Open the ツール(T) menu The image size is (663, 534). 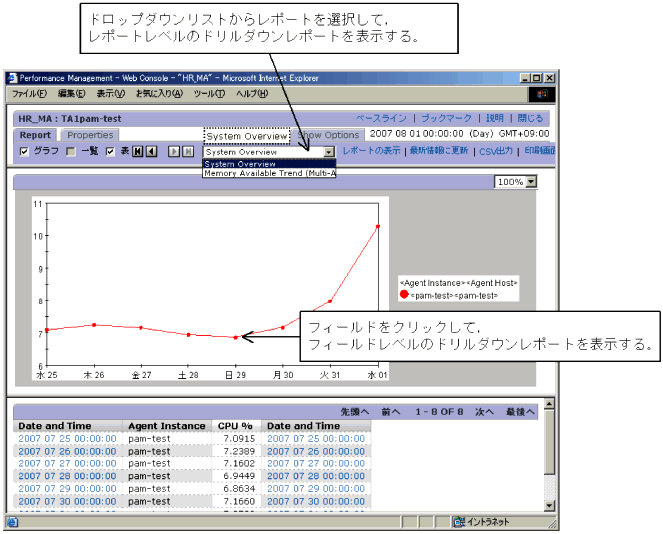point(209,94)
